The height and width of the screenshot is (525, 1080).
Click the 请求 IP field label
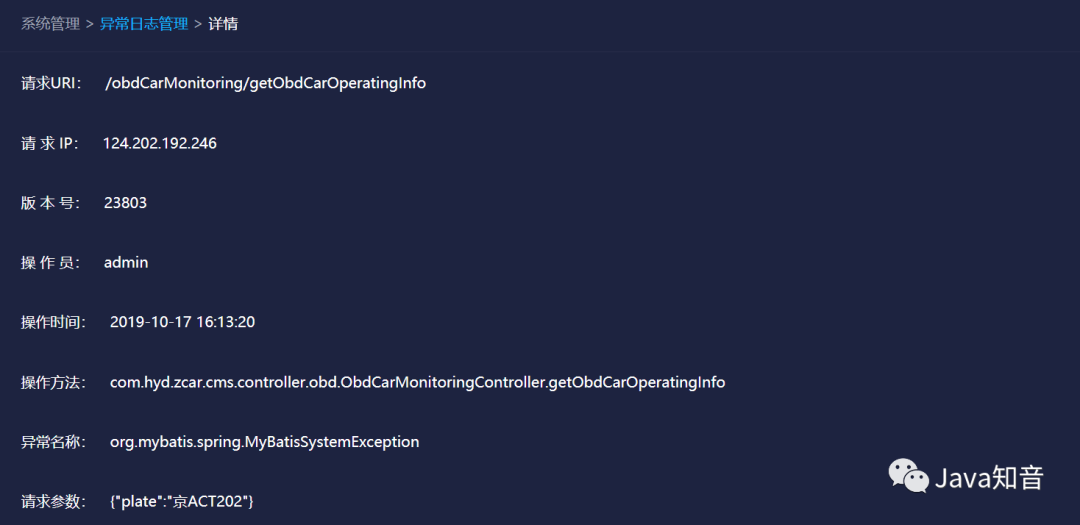pyautogui.click(x=50, y=143)
